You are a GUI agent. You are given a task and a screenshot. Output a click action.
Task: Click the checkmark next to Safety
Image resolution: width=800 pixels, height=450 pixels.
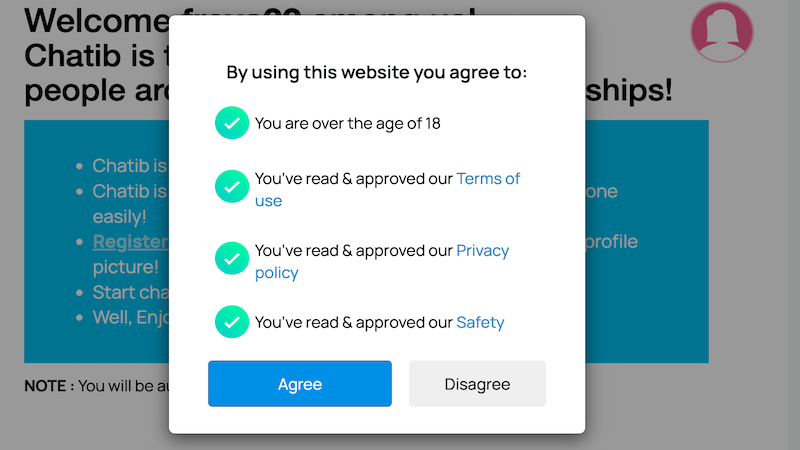[x=231, y=322]
